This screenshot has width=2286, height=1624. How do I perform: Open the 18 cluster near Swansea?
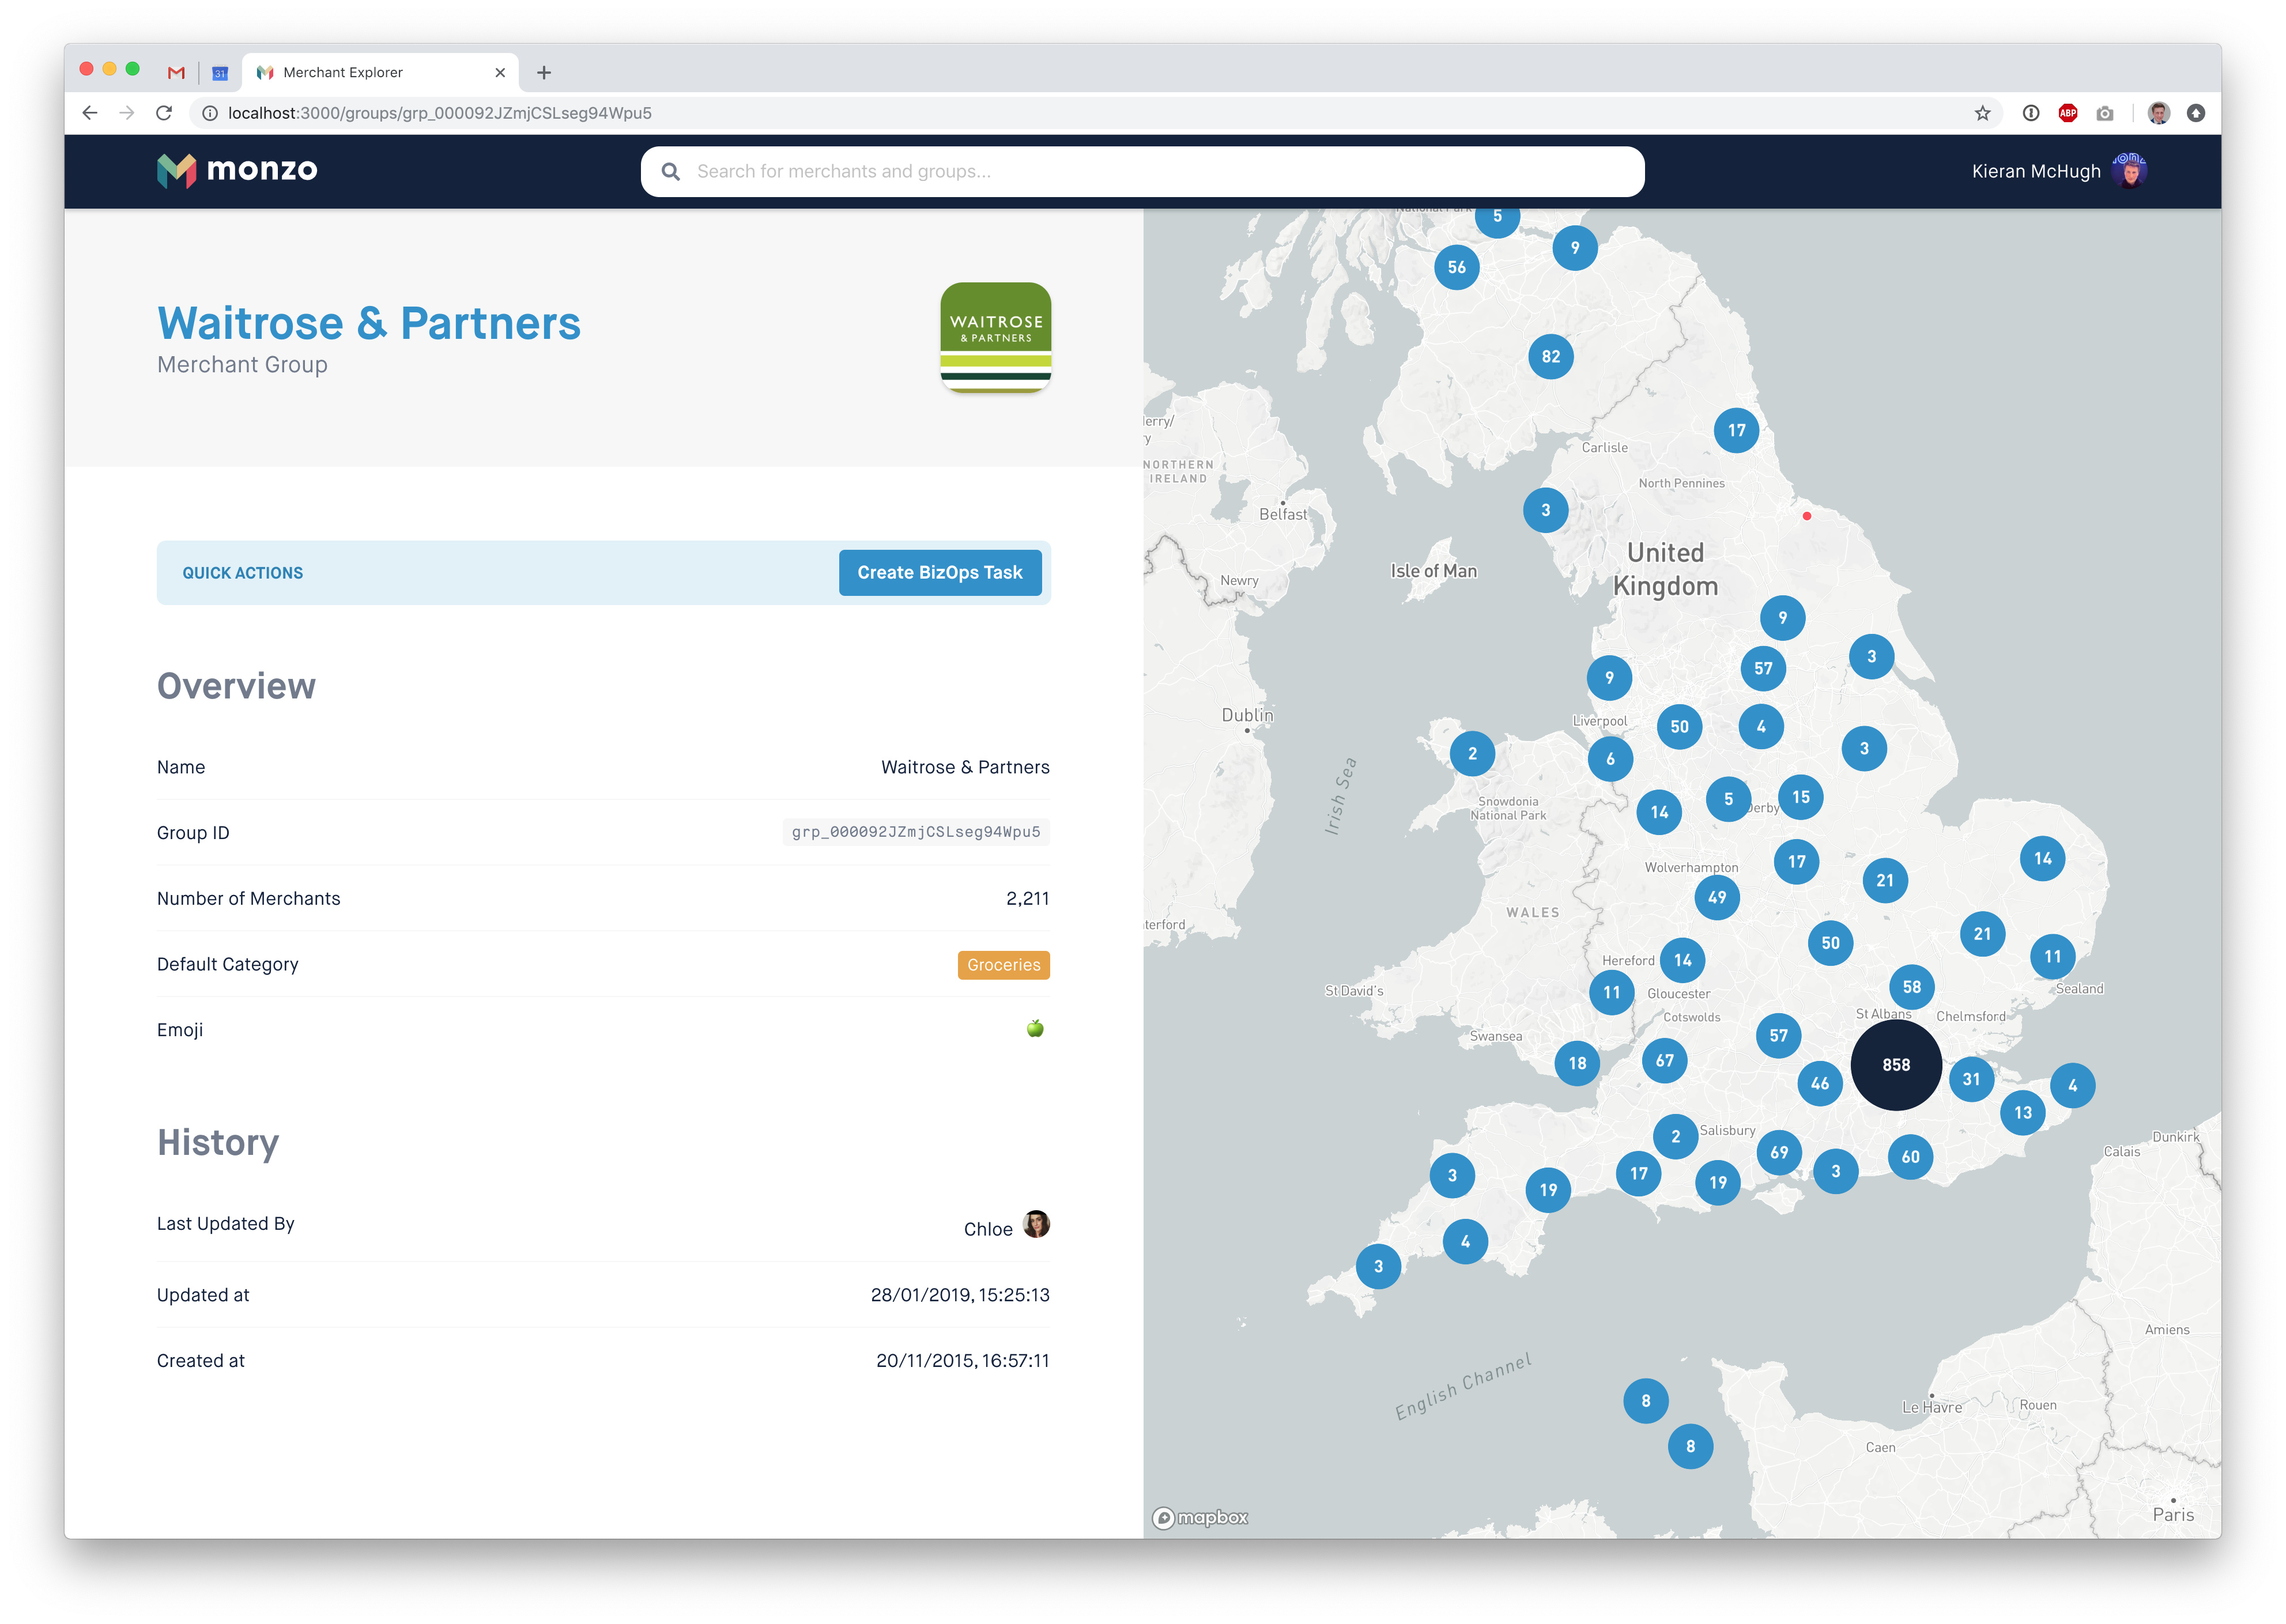click(x=1577, y=1063)
